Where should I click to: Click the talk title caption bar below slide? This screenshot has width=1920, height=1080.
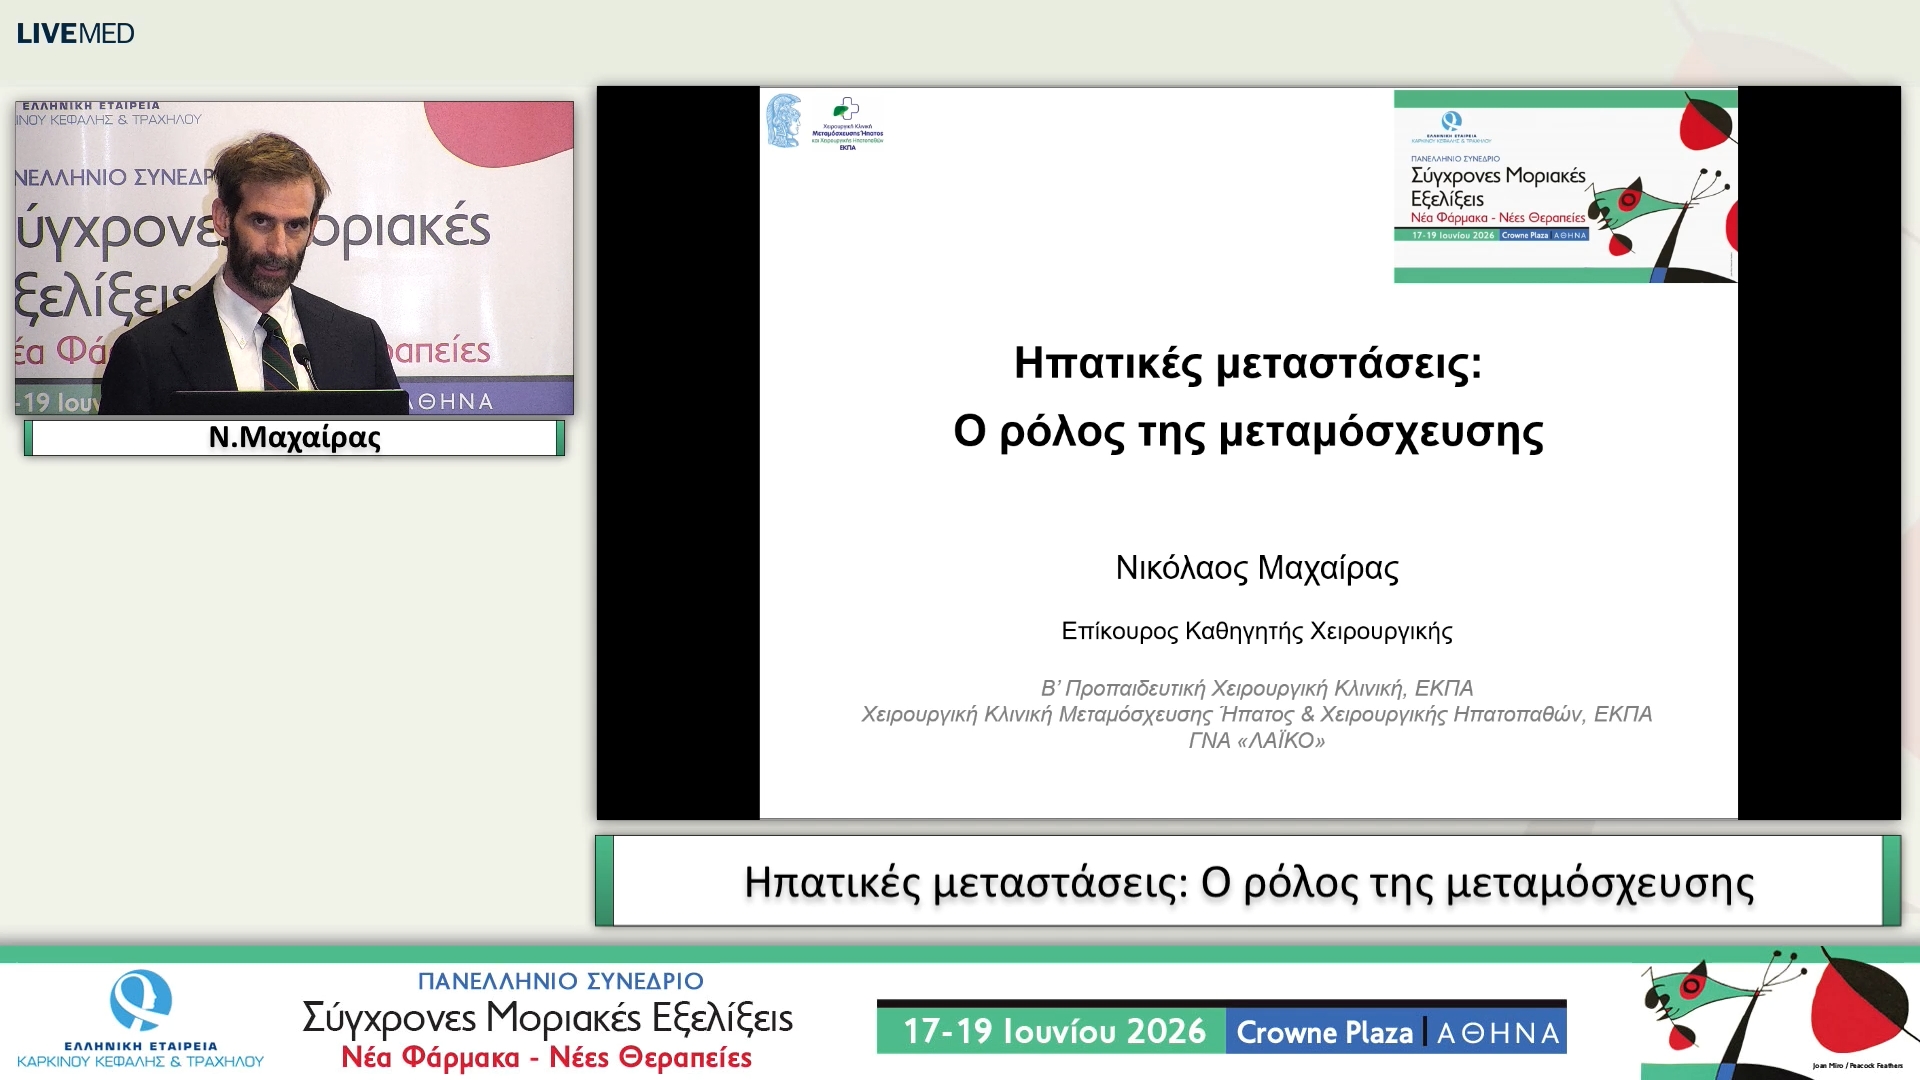tap(1248, 881)
